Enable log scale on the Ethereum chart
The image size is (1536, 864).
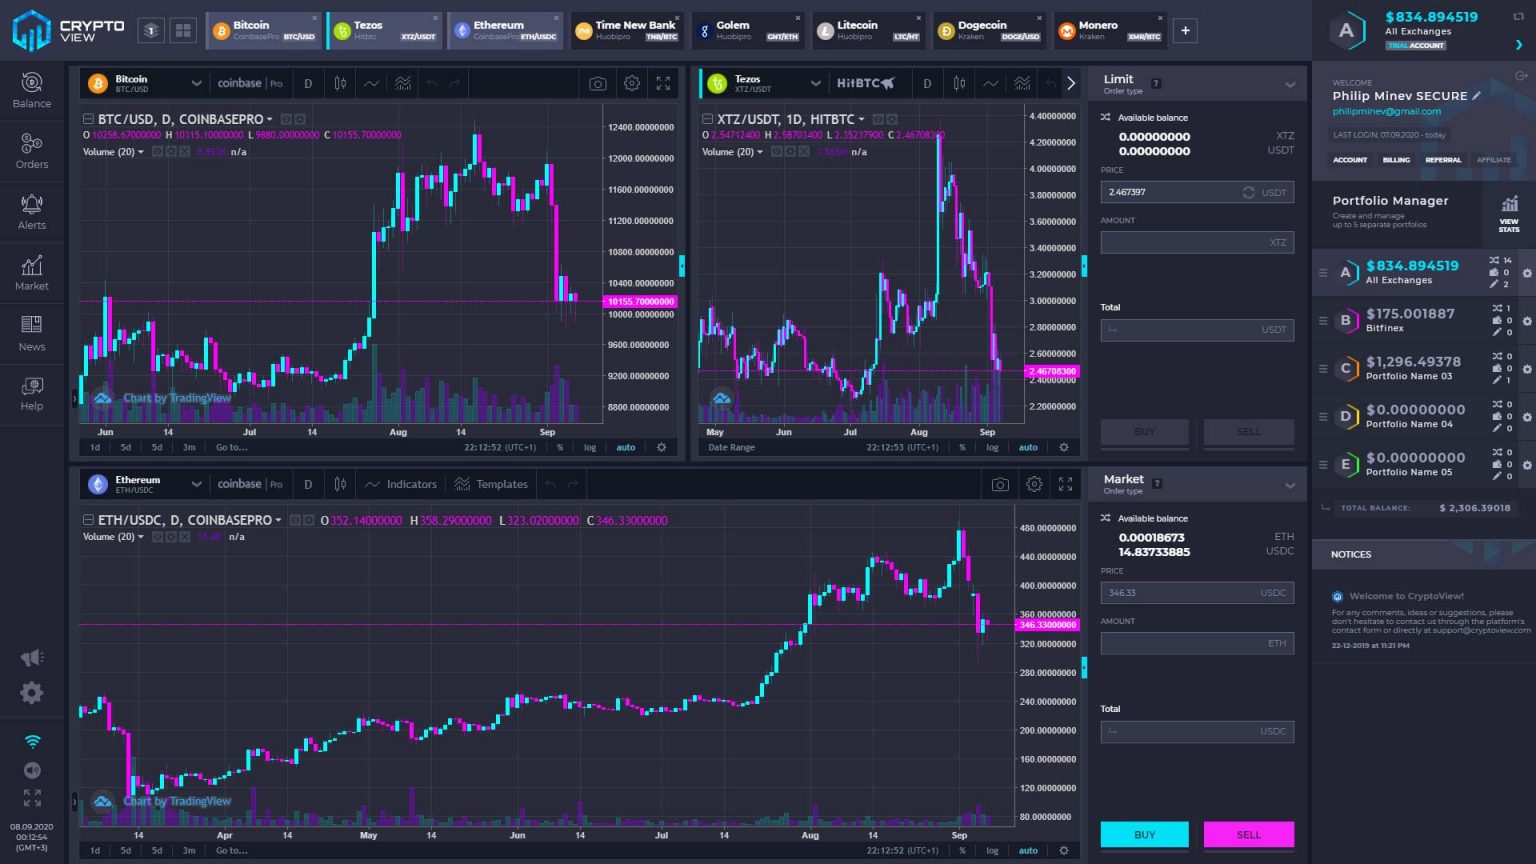pos(992,850)
